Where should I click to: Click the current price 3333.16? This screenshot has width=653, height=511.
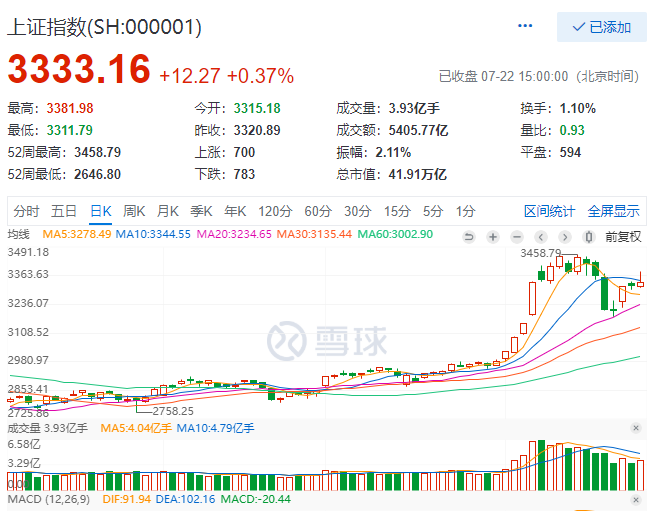79,69
